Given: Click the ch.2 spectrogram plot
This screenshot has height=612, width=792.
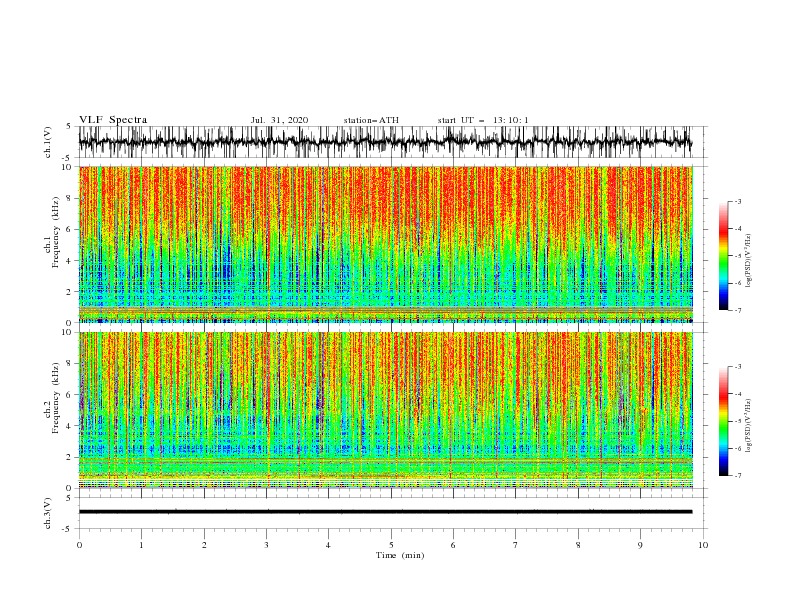Looking at the screenshot, I should pos(385,410).
